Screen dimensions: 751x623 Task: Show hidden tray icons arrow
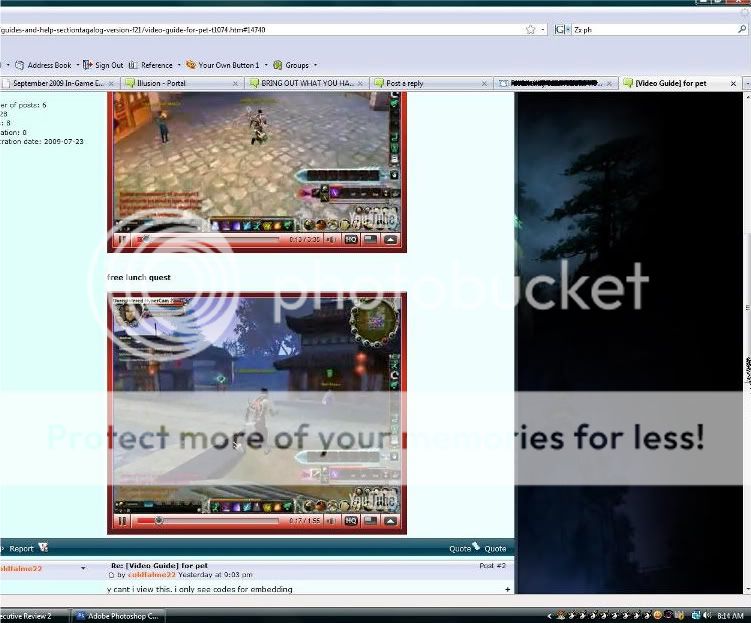click(549, 616)
